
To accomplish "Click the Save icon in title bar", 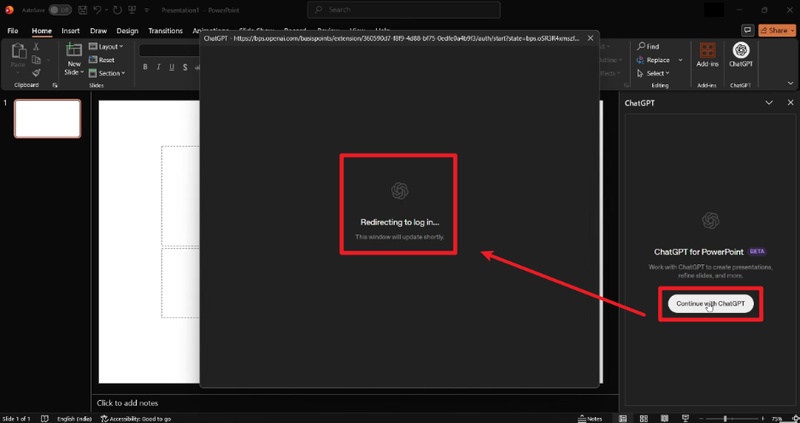I will pos(83,10).
